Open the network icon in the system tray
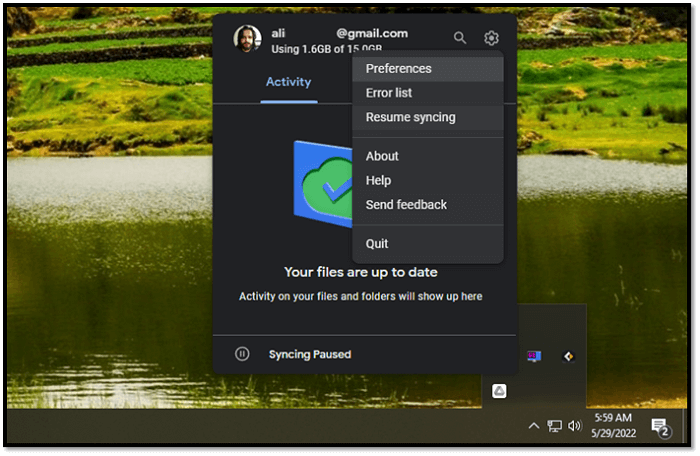 point(554,426)
